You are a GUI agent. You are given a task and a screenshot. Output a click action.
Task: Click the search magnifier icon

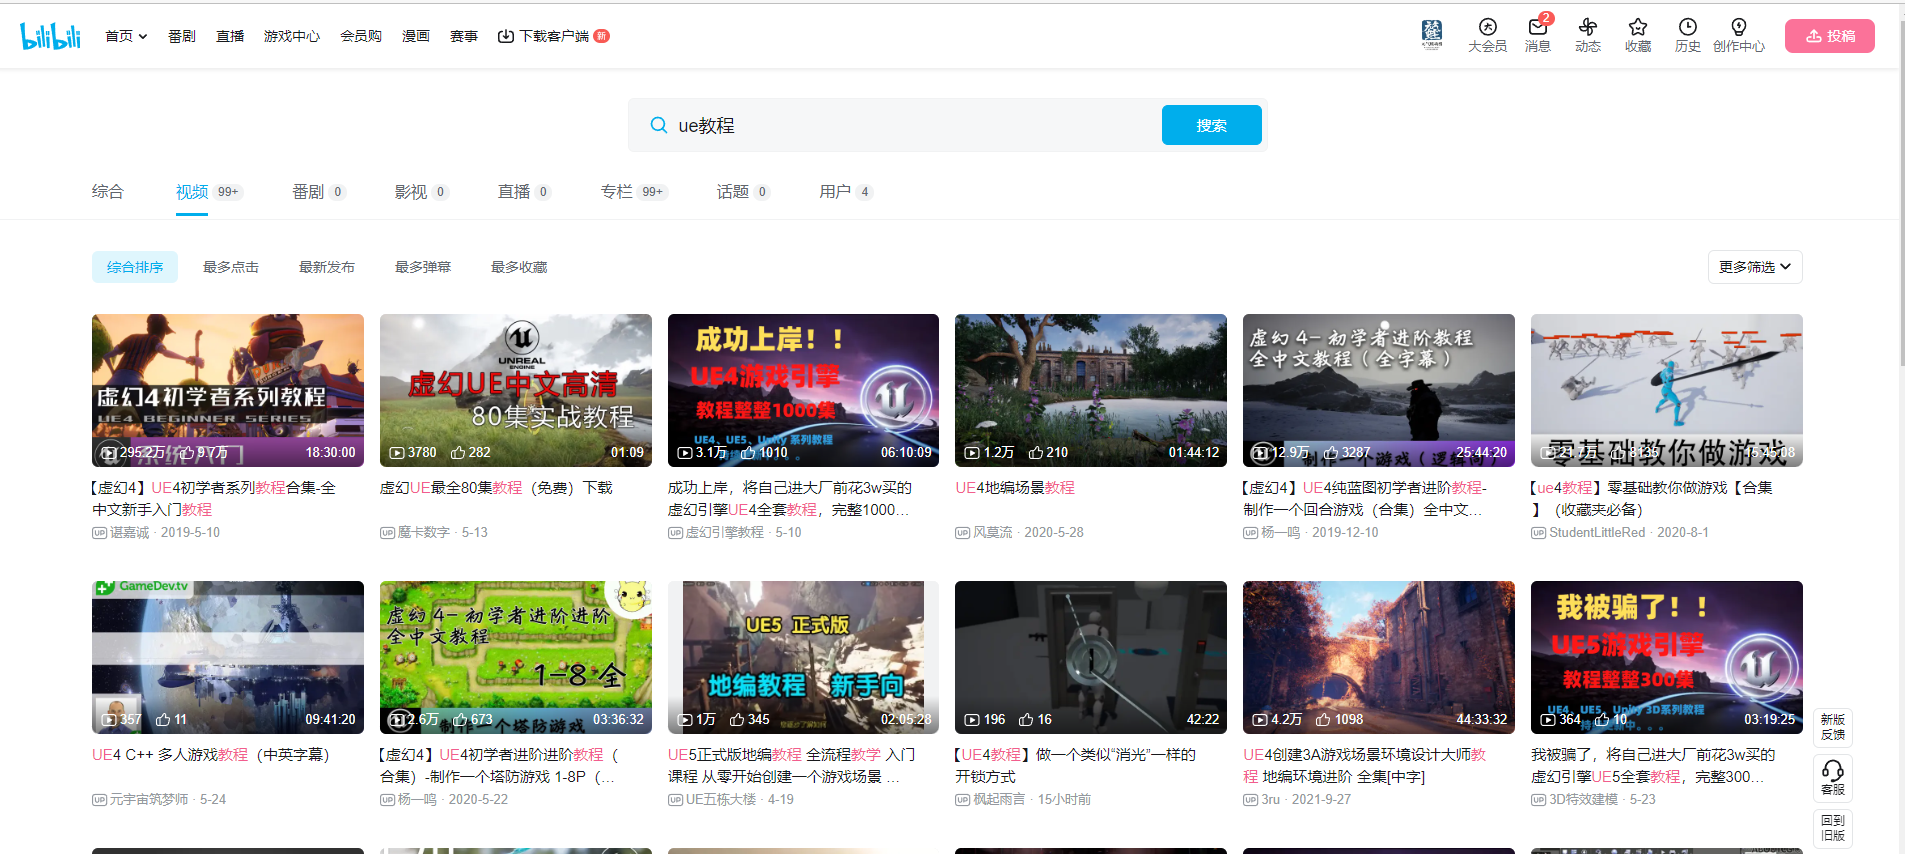click(659, 125)
